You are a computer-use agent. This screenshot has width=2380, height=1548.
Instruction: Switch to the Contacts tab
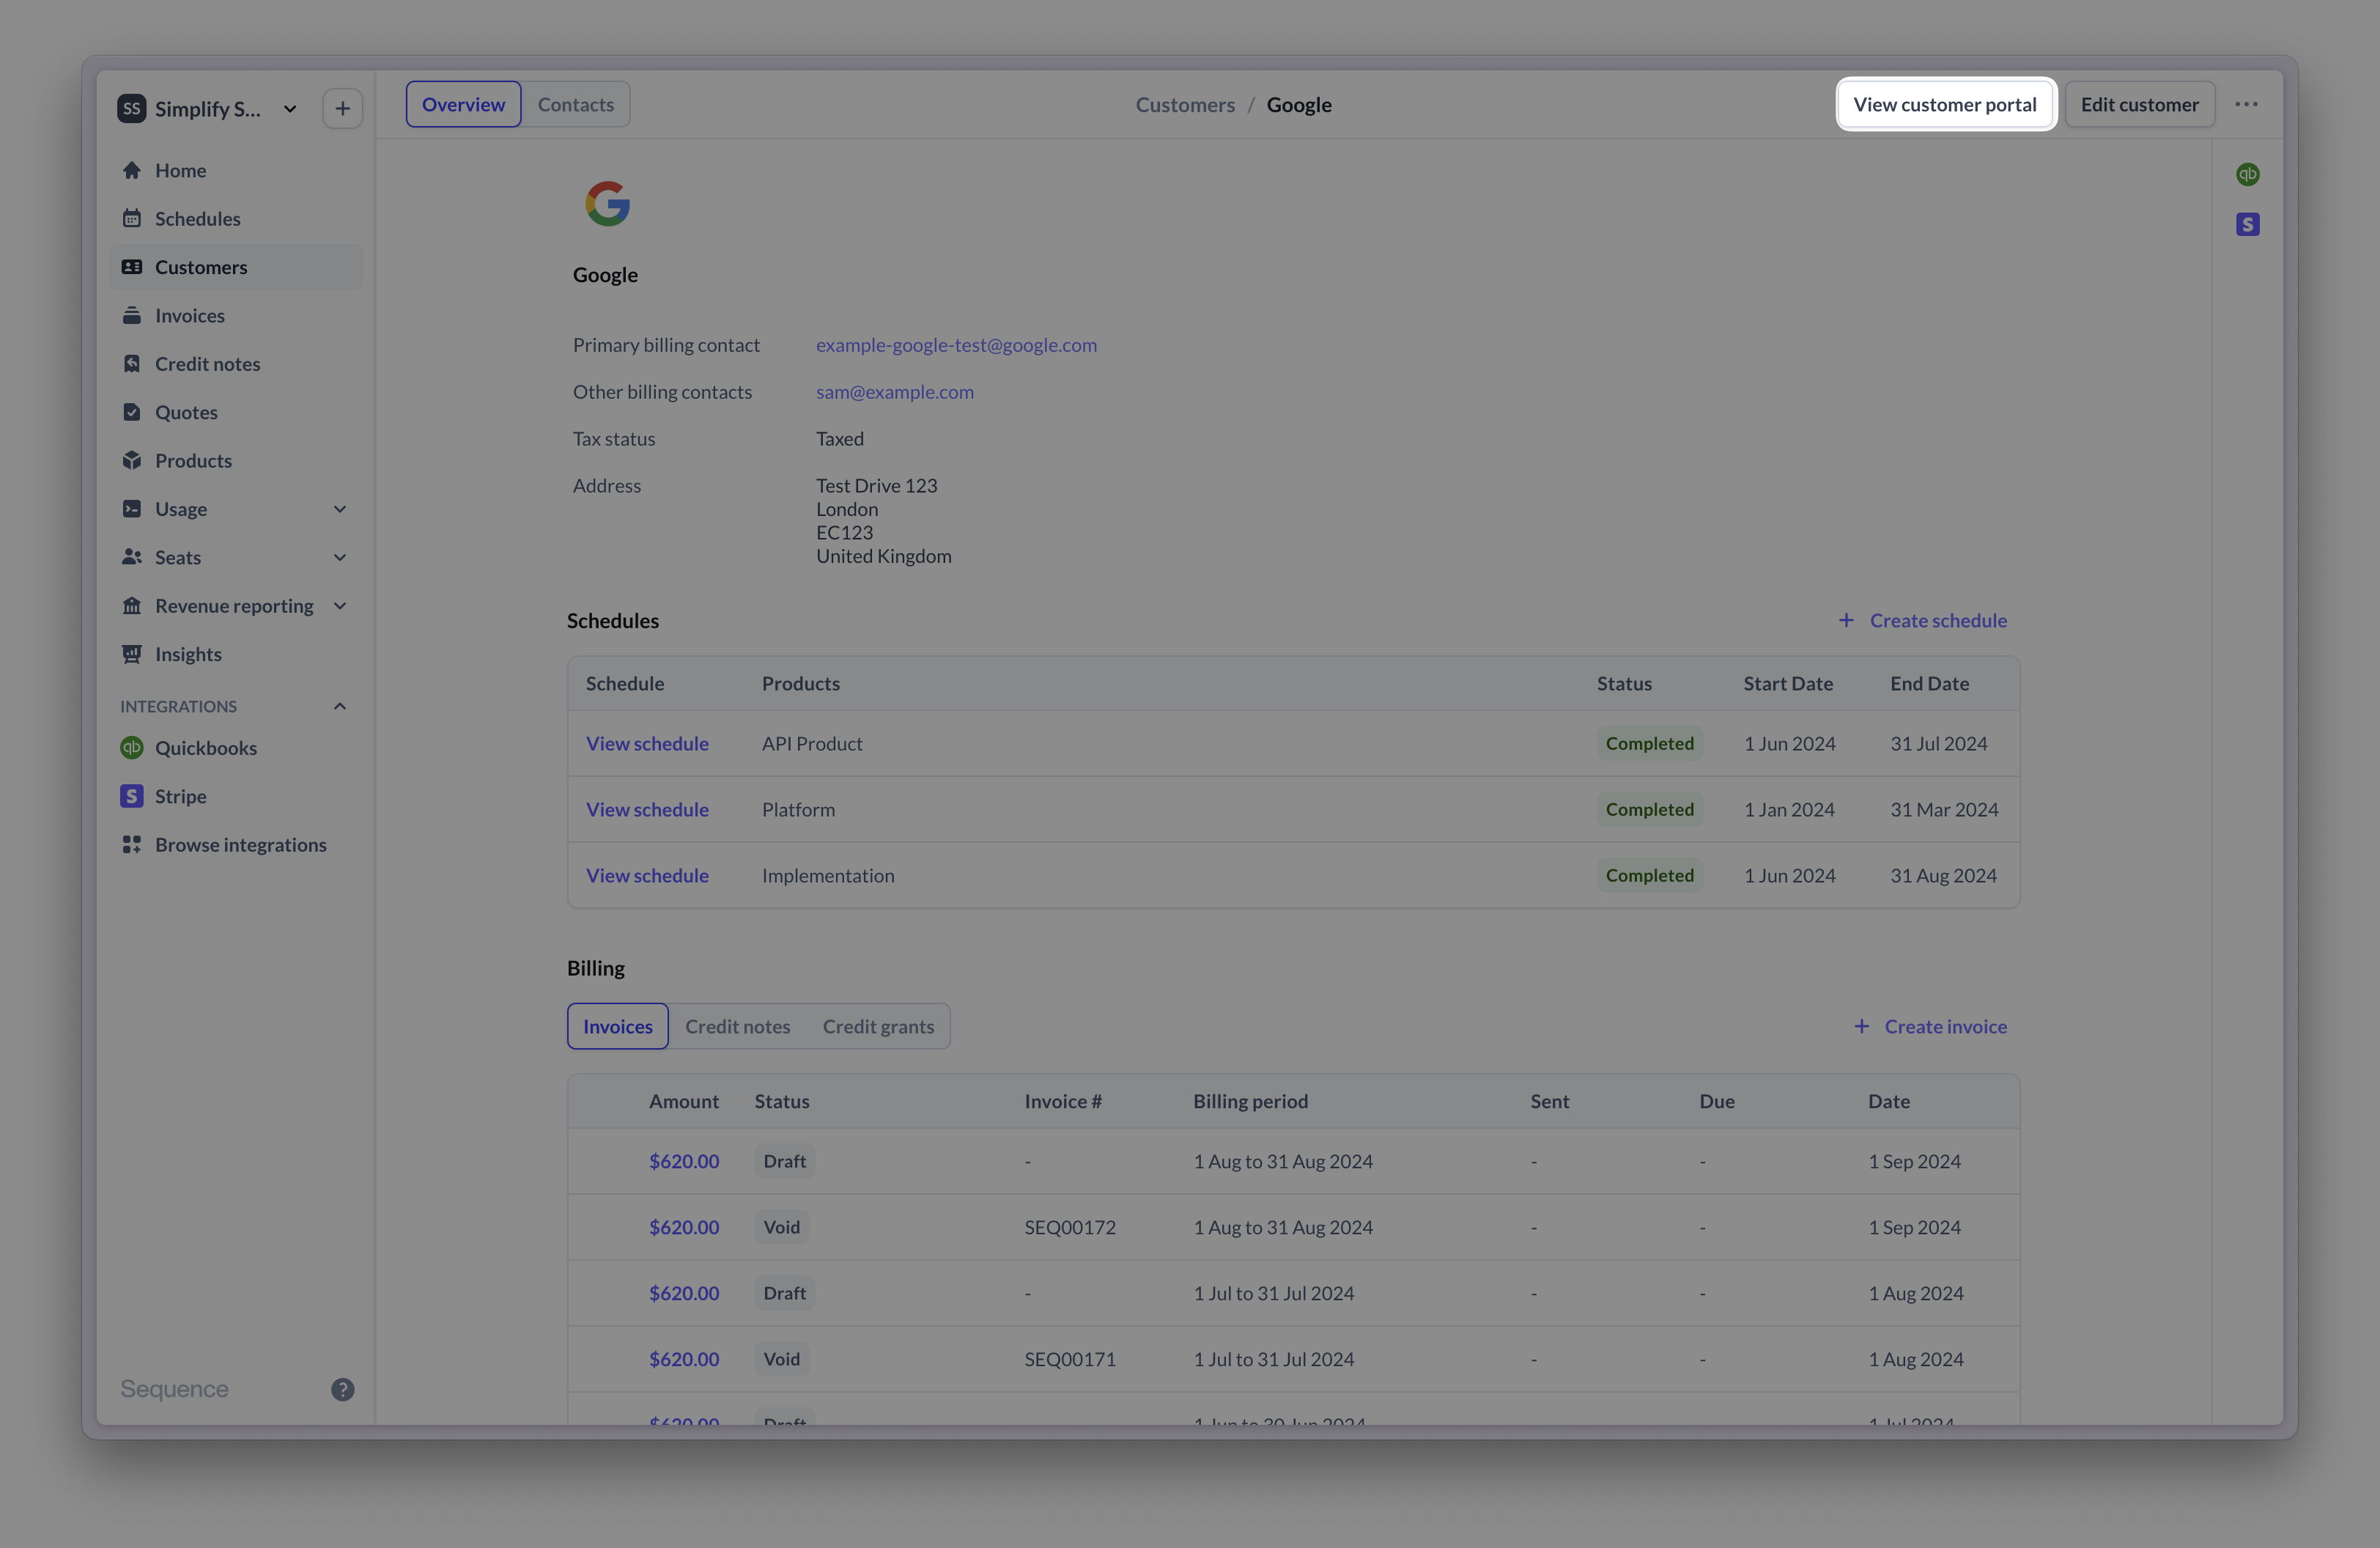(x=576, y=104)
